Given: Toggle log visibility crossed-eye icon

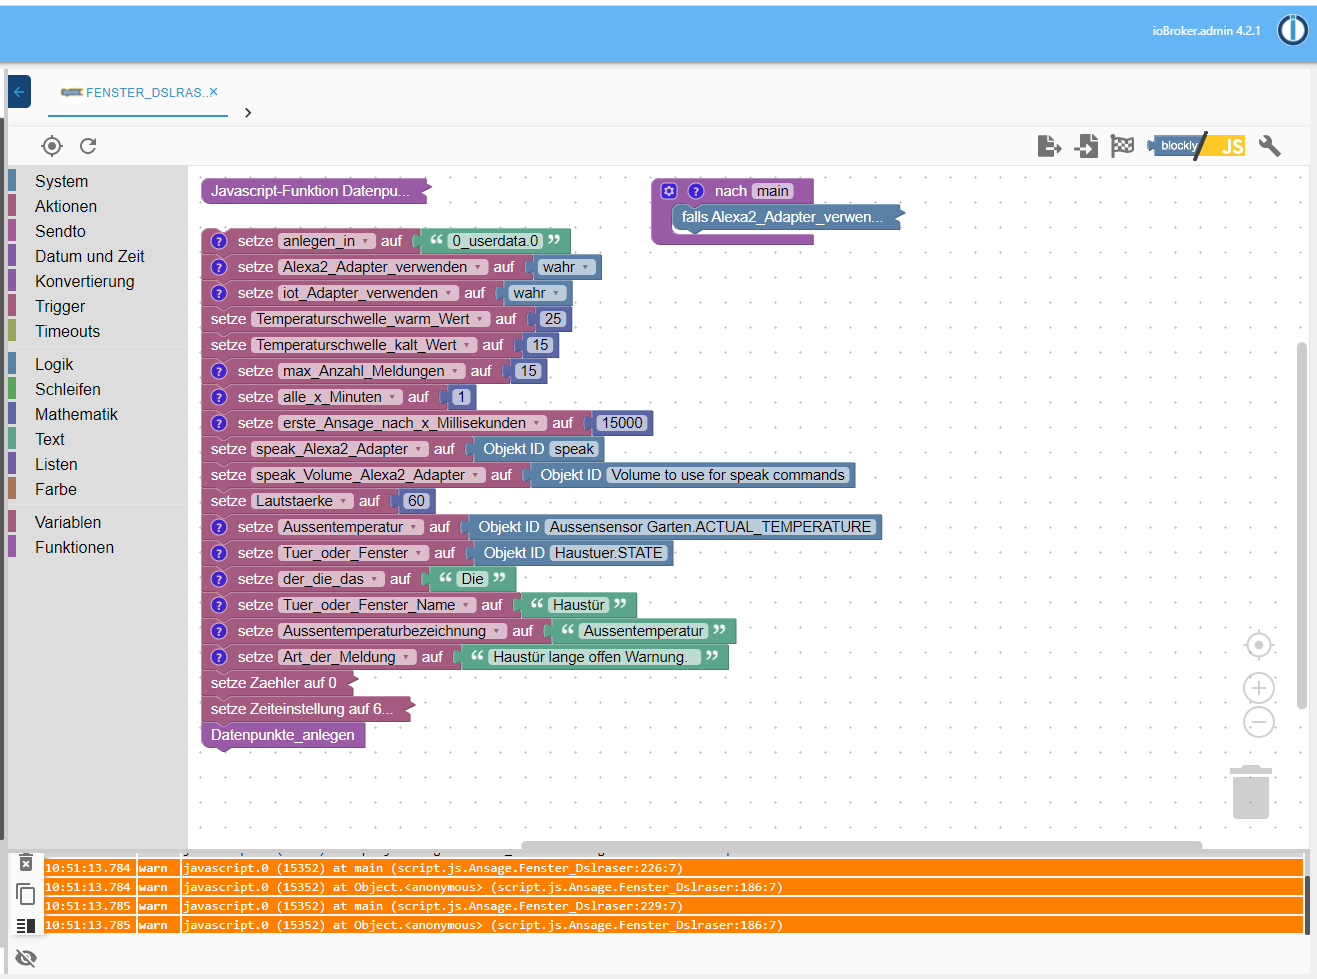Looking at the screenshot, I should 26,958.
